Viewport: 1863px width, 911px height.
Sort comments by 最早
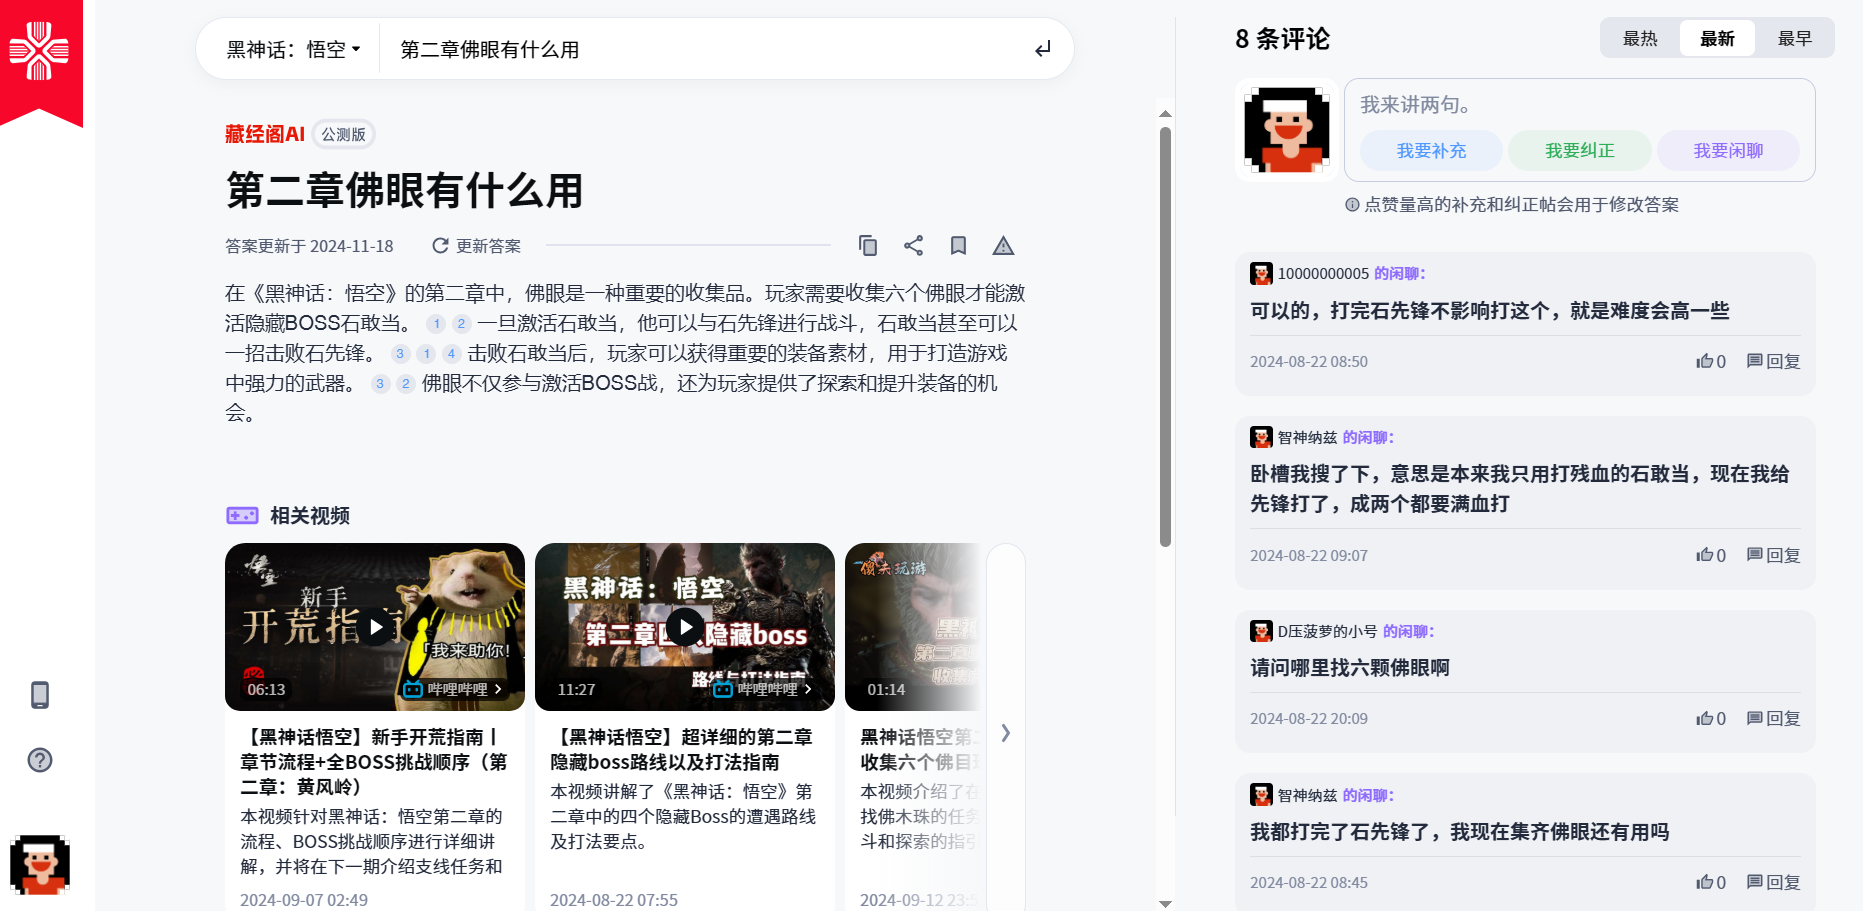1795,38
